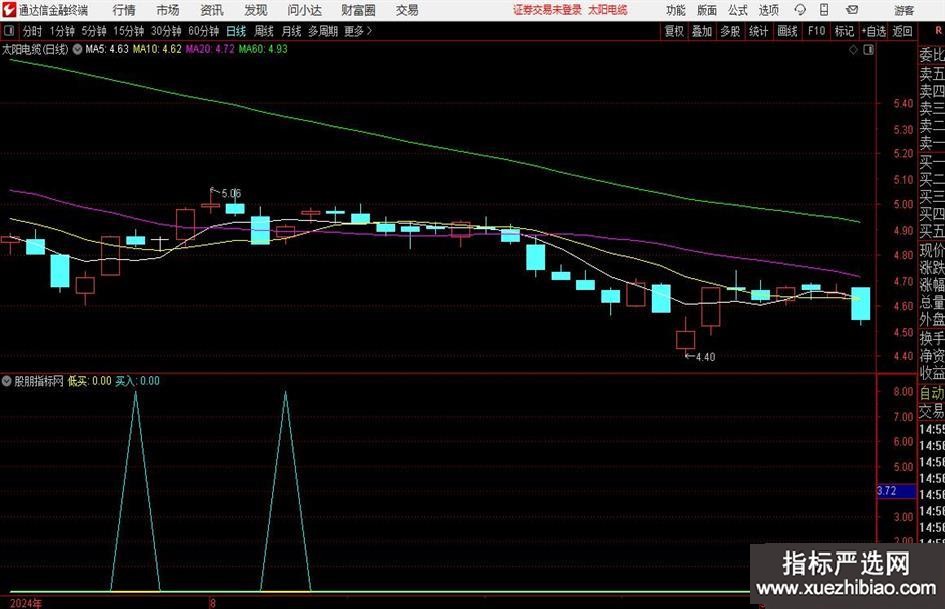Click the 8.00 indicator axis label
Screen dimensions: 945x609
click(903, 391)
